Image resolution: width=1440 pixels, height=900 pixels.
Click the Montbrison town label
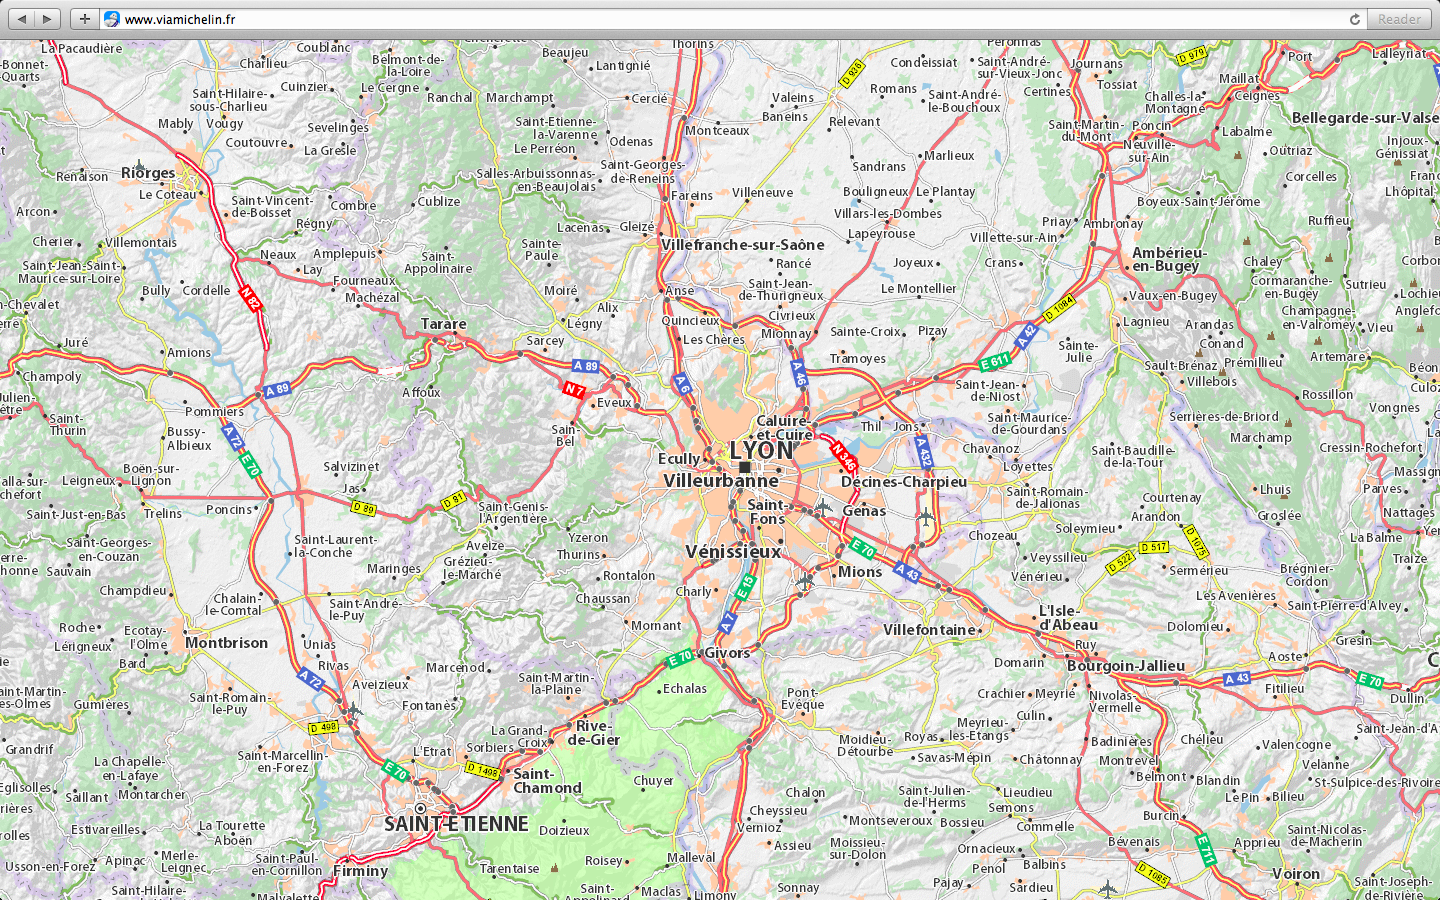coord(227,643)
